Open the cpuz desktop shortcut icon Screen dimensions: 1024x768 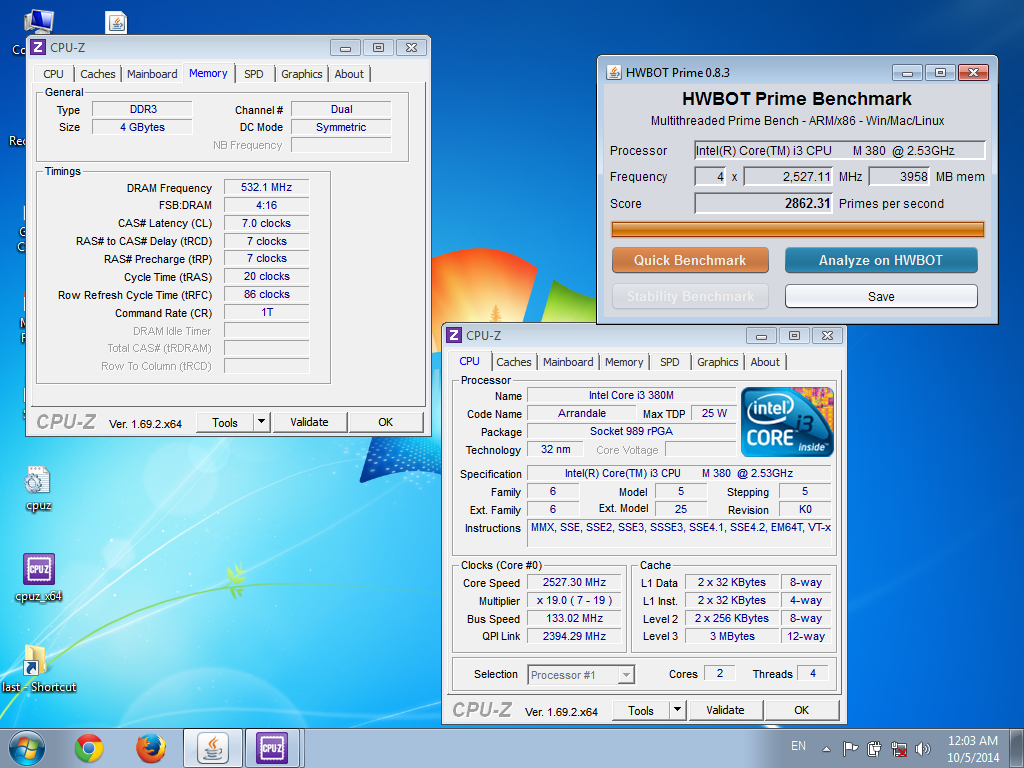pyautogui.click(x=38, y=488)
